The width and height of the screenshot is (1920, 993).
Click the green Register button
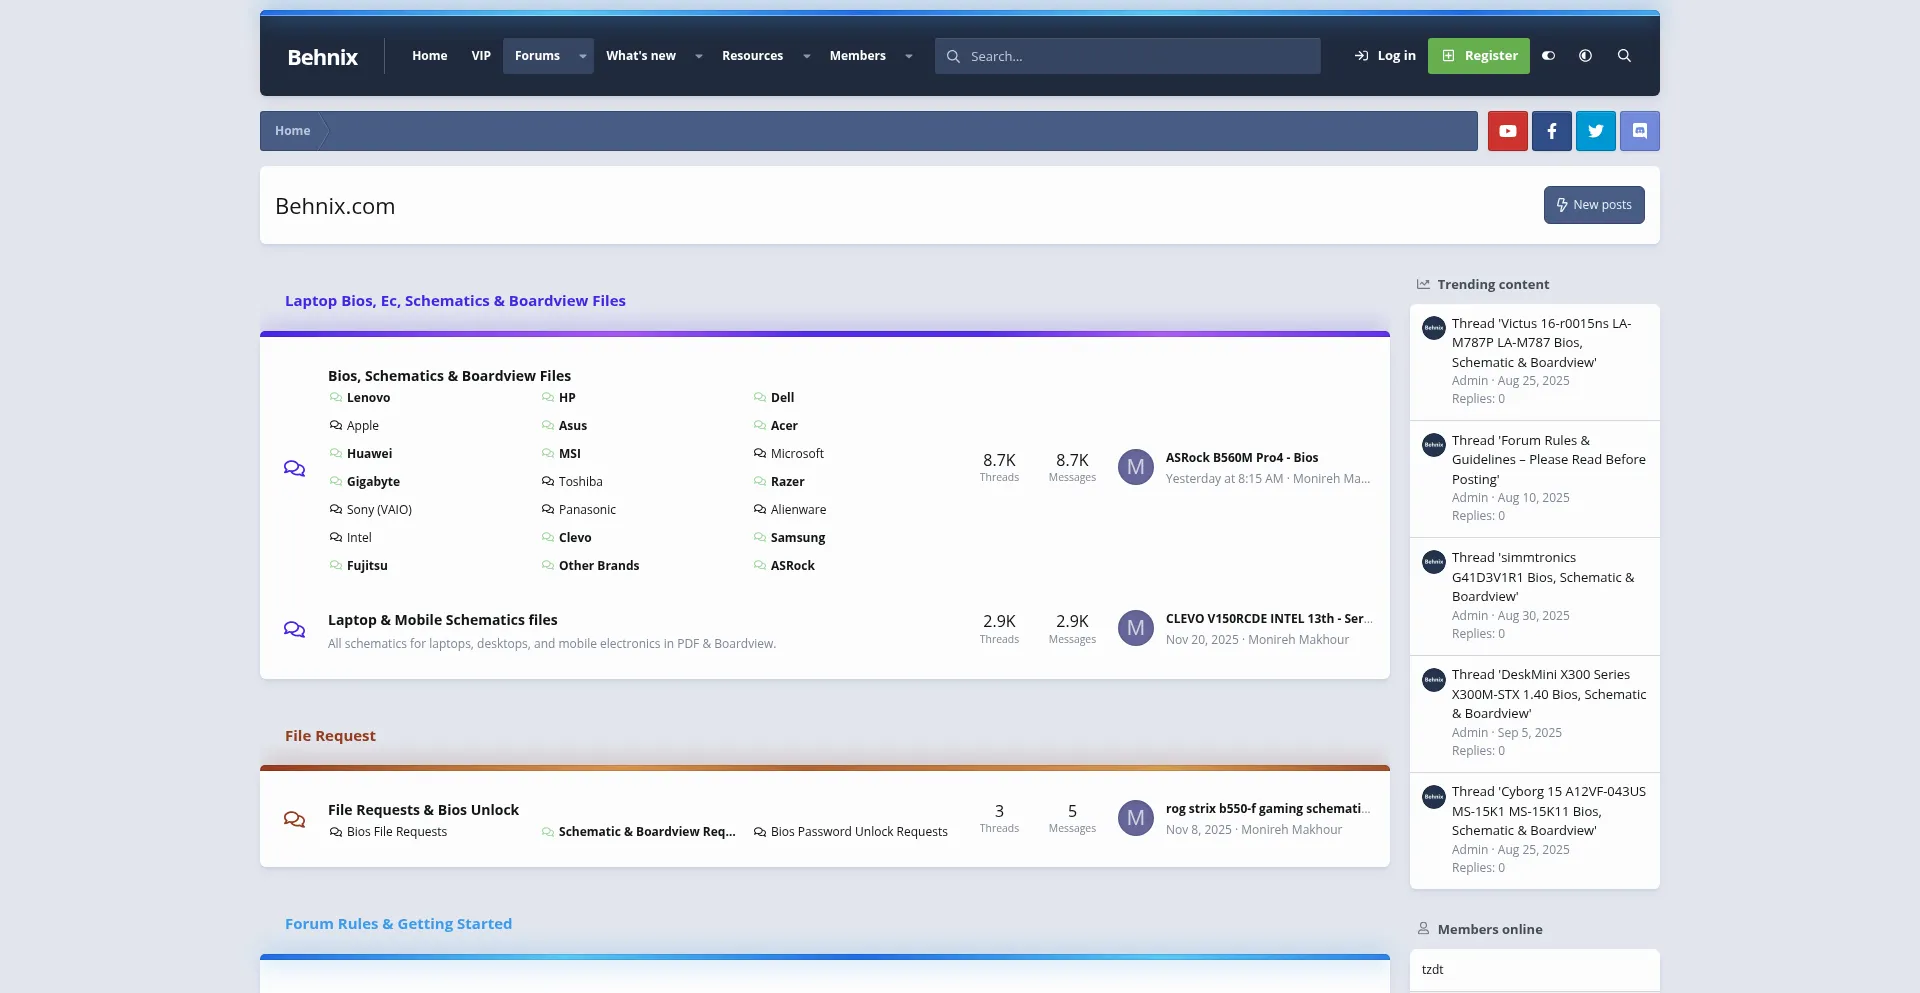[x=1478, y=56]
